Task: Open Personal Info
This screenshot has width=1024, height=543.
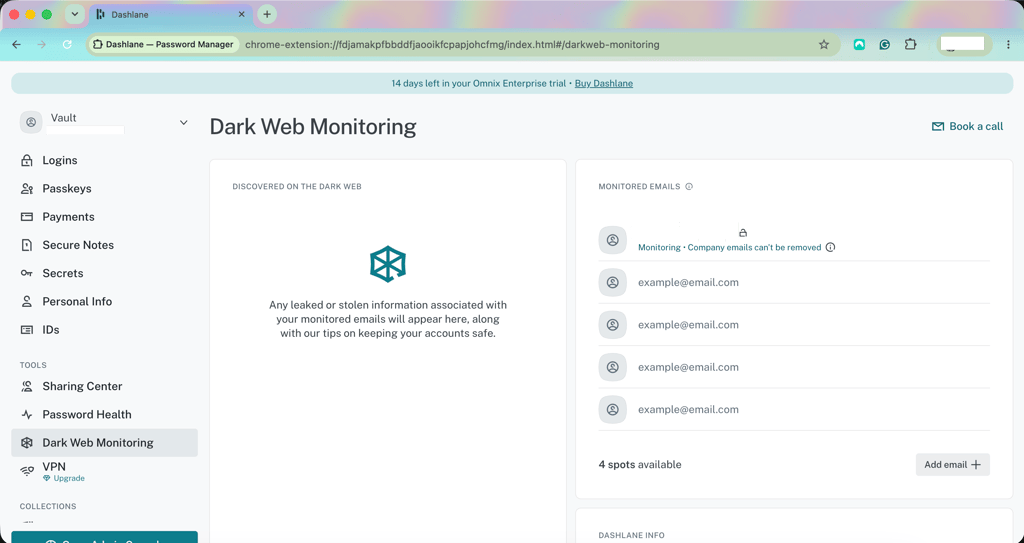Action: [x=104, y=301]
